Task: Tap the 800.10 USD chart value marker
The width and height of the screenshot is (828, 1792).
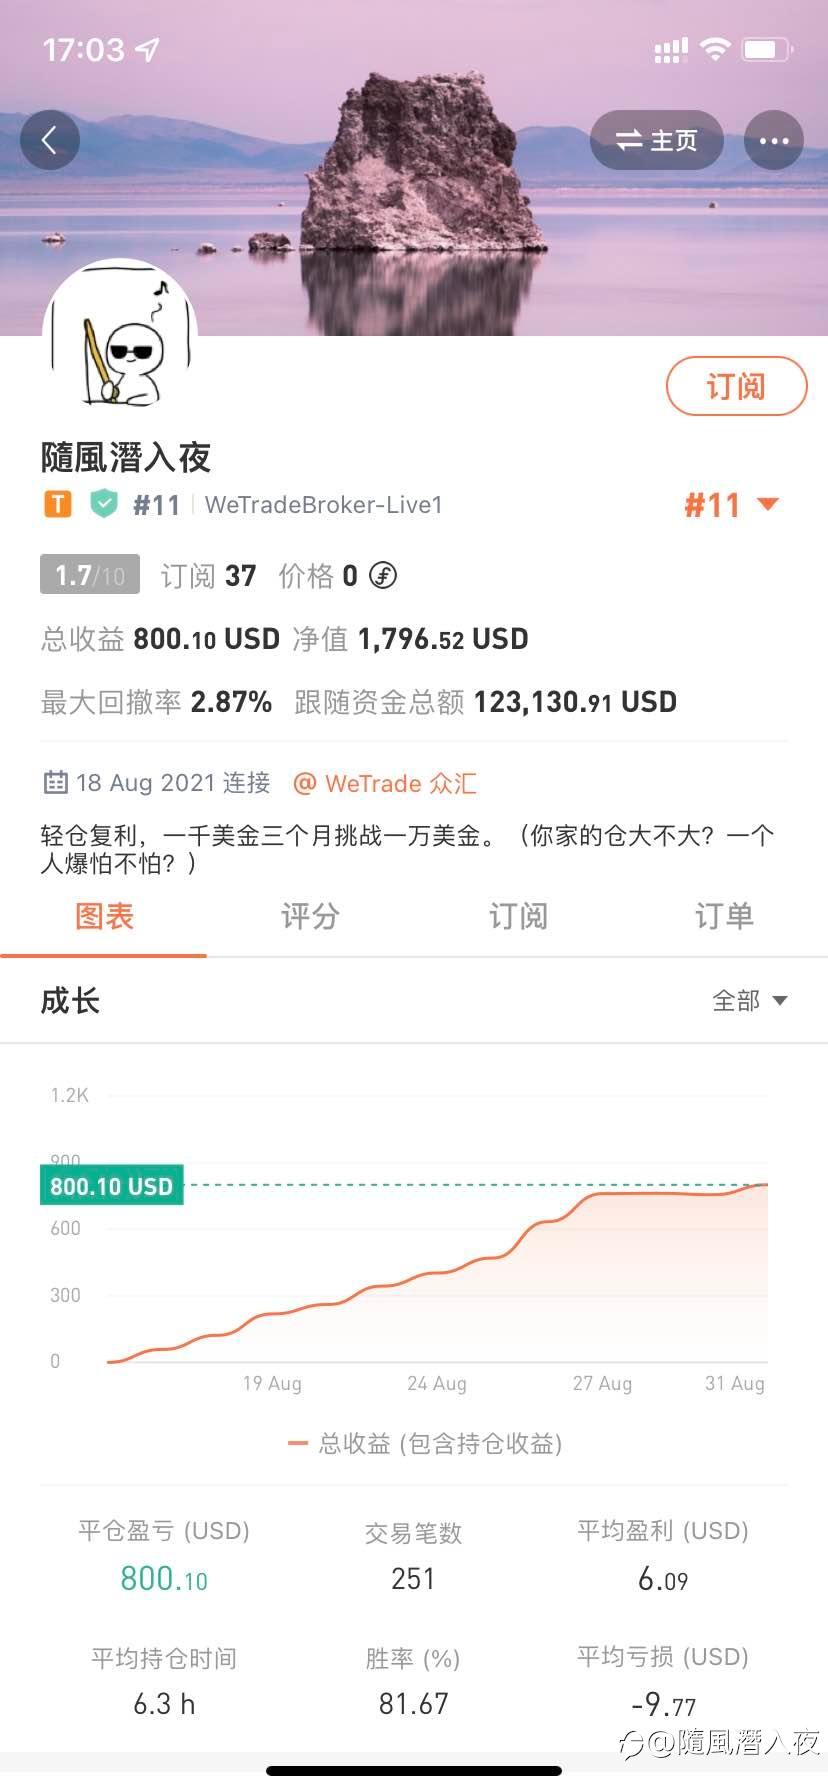Action: [x=111, y=1186]
